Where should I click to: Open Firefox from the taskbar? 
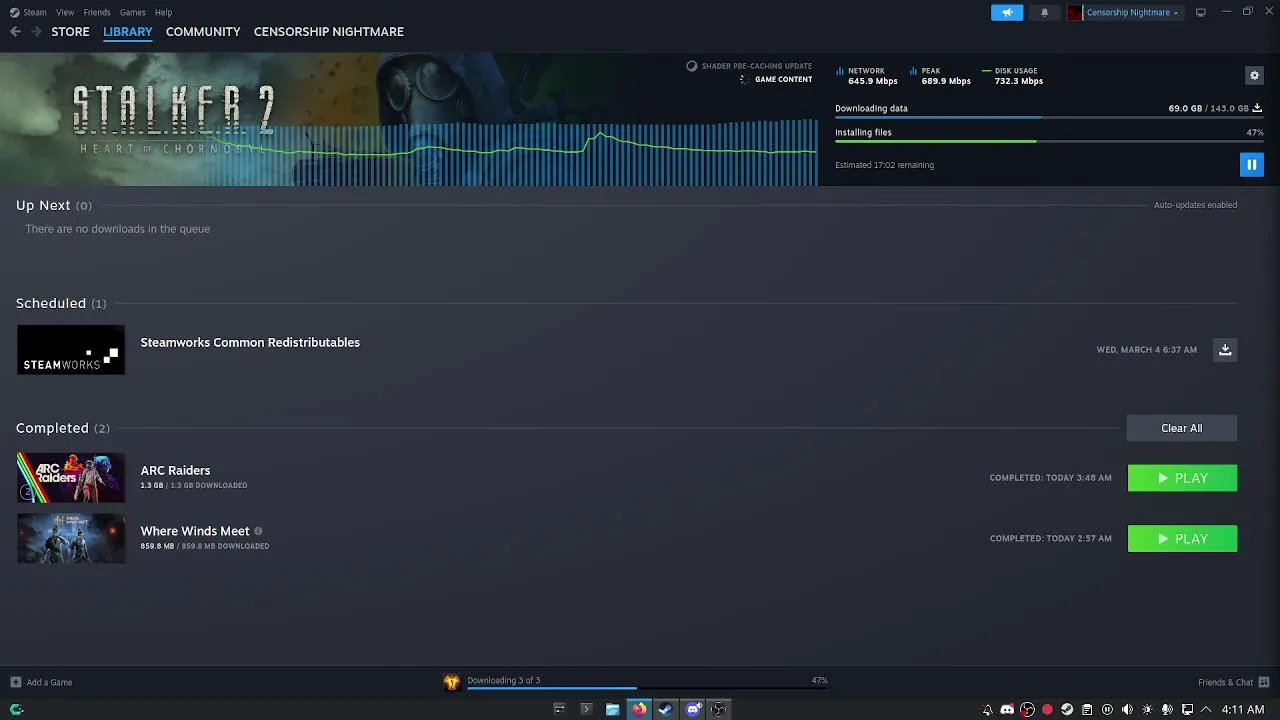639,709
